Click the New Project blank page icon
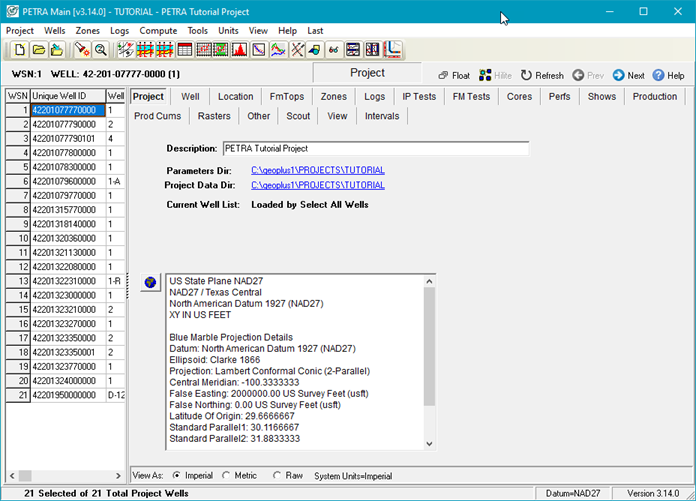 pyautogui.click(x=20, y=50)
